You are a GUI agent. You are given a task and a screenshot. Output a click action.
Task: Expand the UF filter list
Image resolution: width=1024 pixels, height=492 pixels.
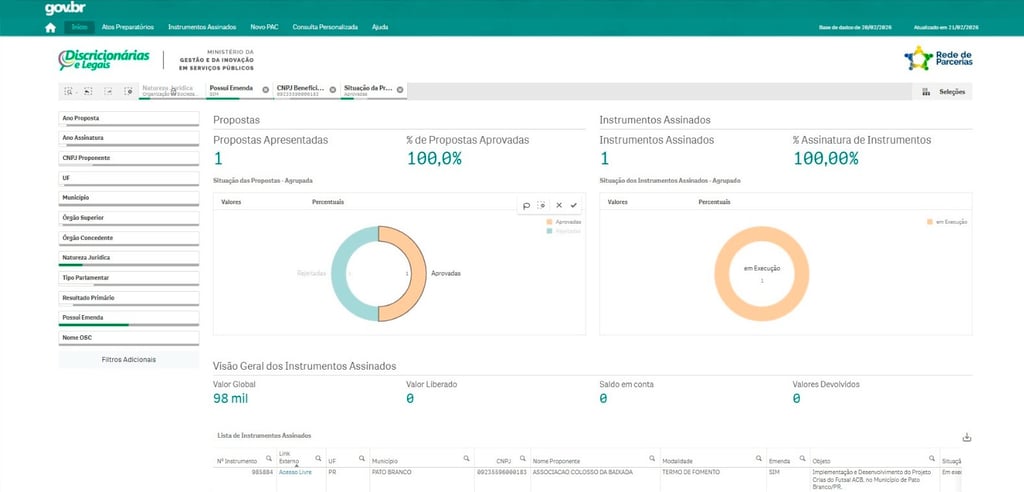(x=129, y=178)
